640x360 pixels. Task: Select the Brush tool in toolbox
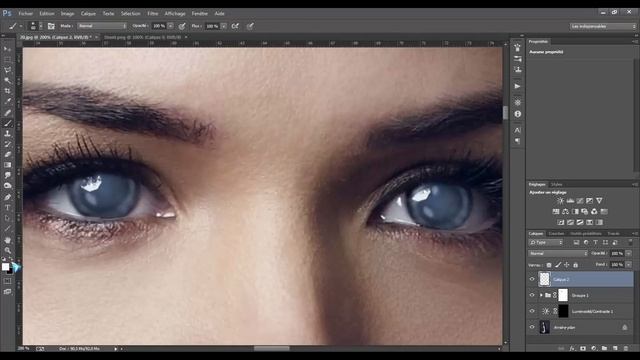point(7,123)
